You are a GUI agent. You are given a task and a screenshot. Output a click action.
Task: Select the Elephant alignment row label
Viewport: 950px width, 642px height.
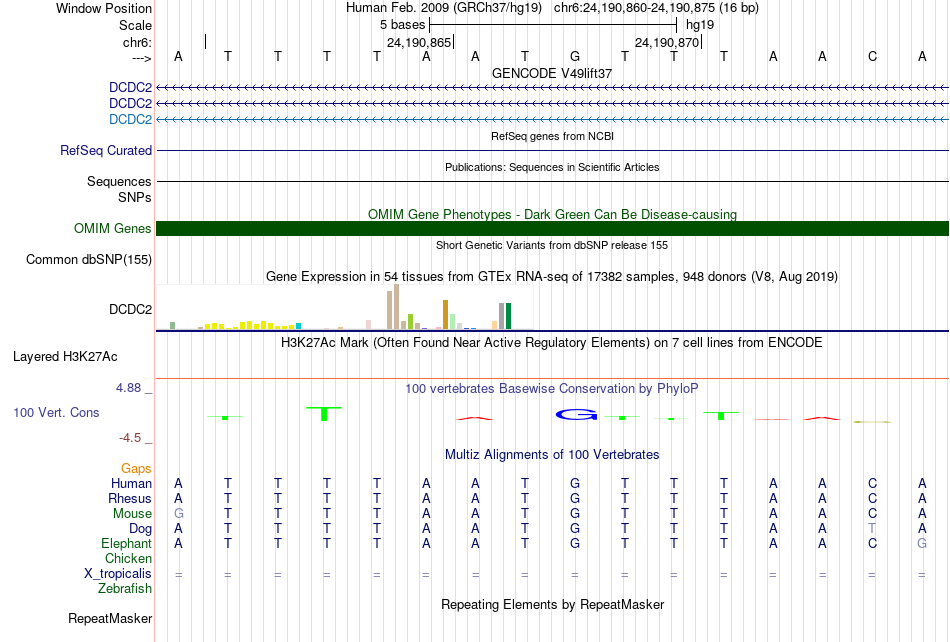tap(126, 543)
